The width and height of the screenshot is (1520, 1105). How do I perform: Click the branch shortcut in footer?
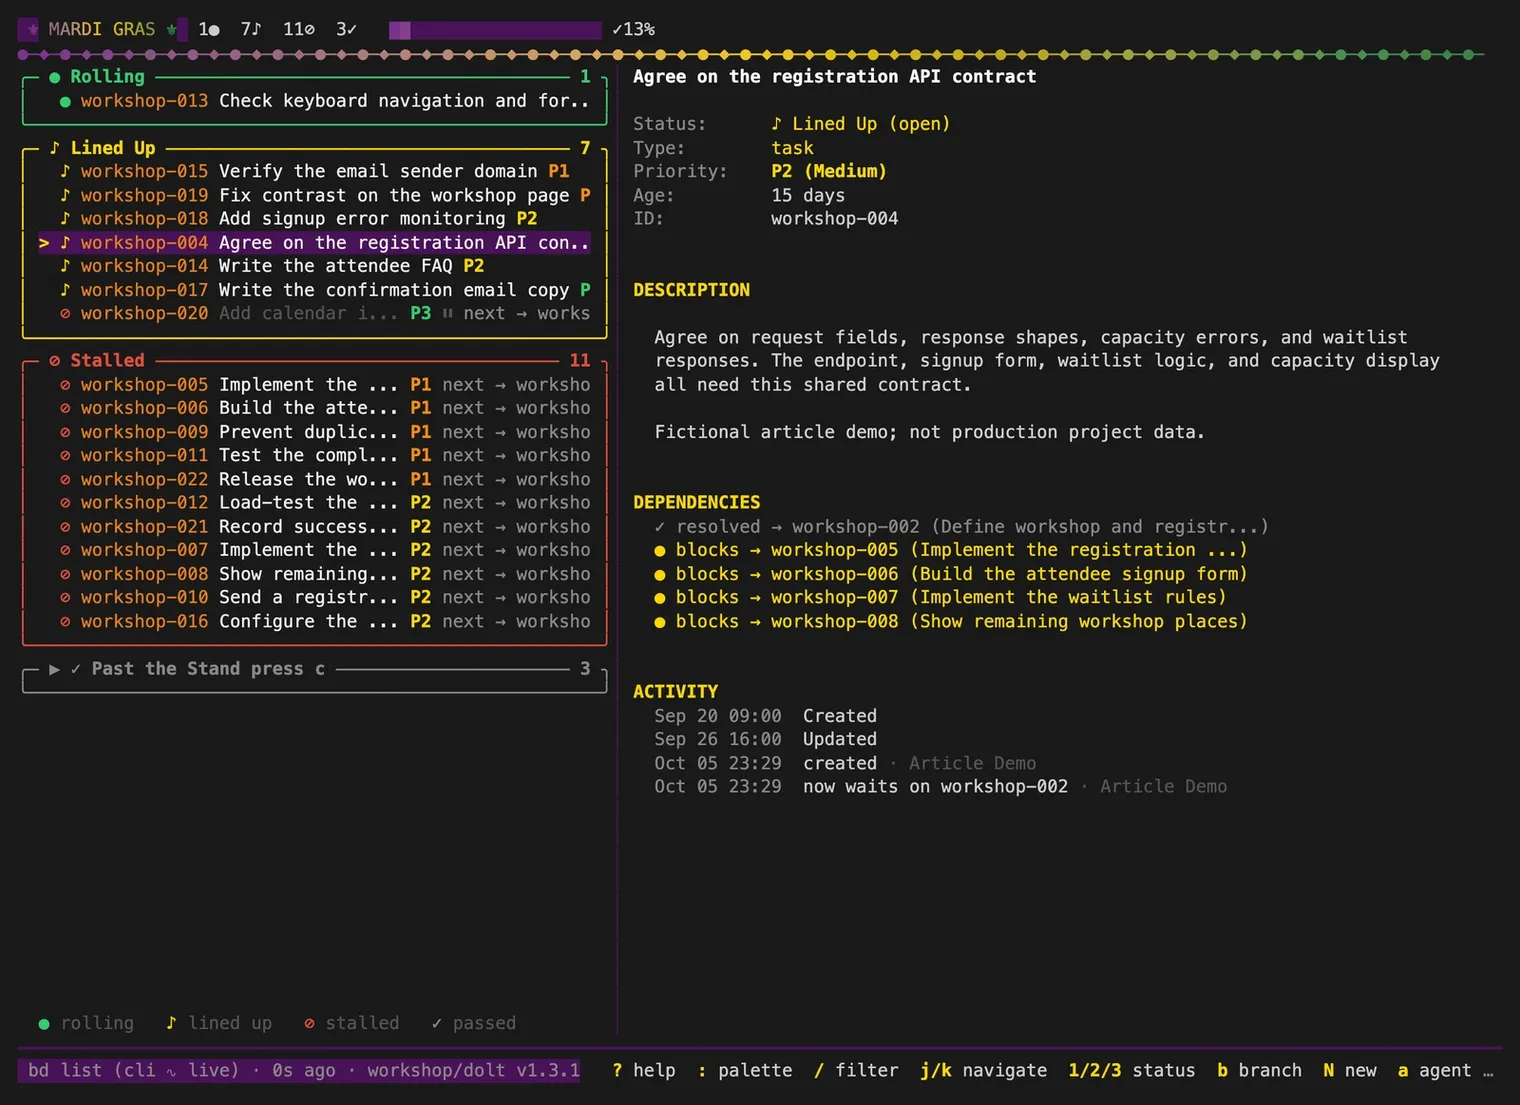pos(1259,1071)
